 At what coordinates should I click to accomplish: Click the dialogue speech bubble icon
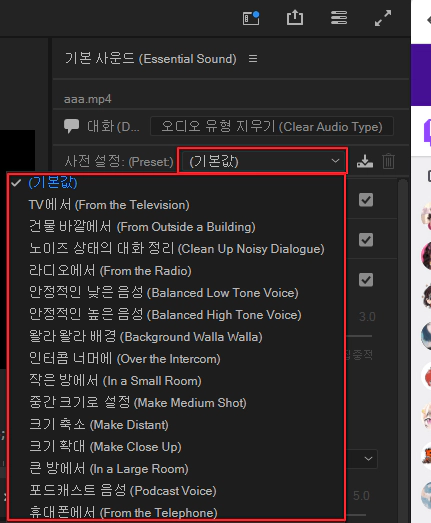pos(71,126)
